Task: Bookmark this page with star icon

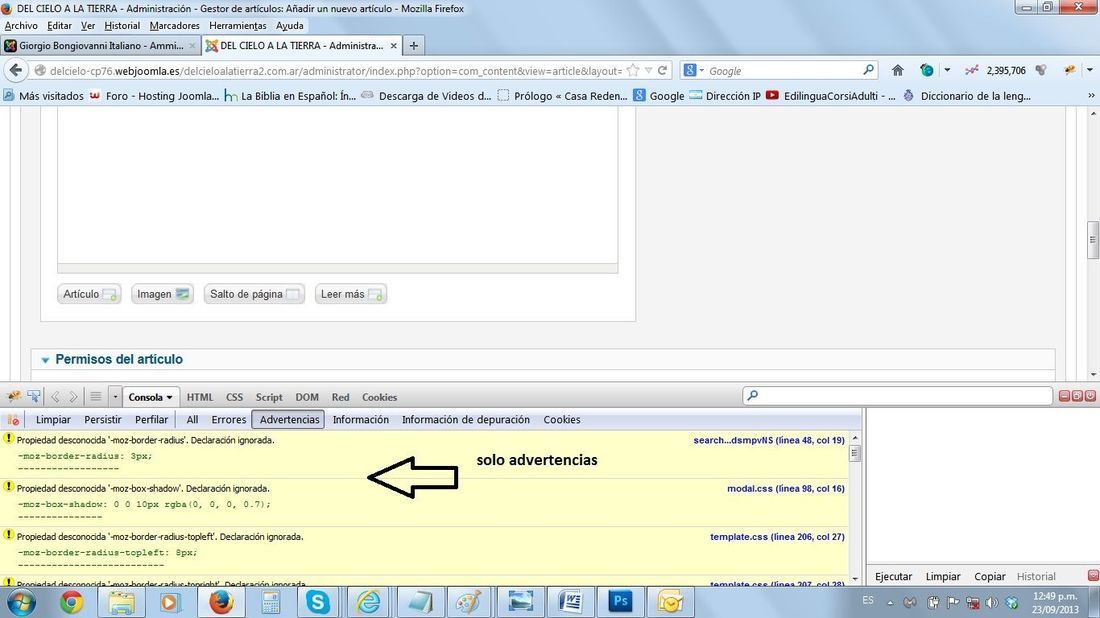Action: click(633, 70)
